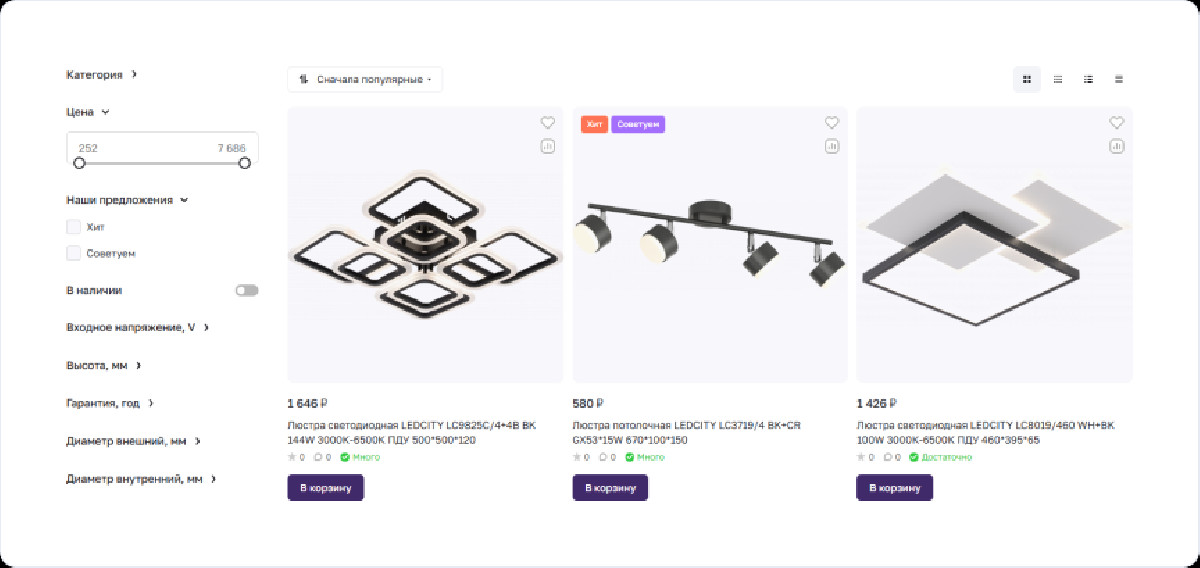Switch to grid tile view
The width and height of the screenshot is (1200, 568).
pos(1027,79)
